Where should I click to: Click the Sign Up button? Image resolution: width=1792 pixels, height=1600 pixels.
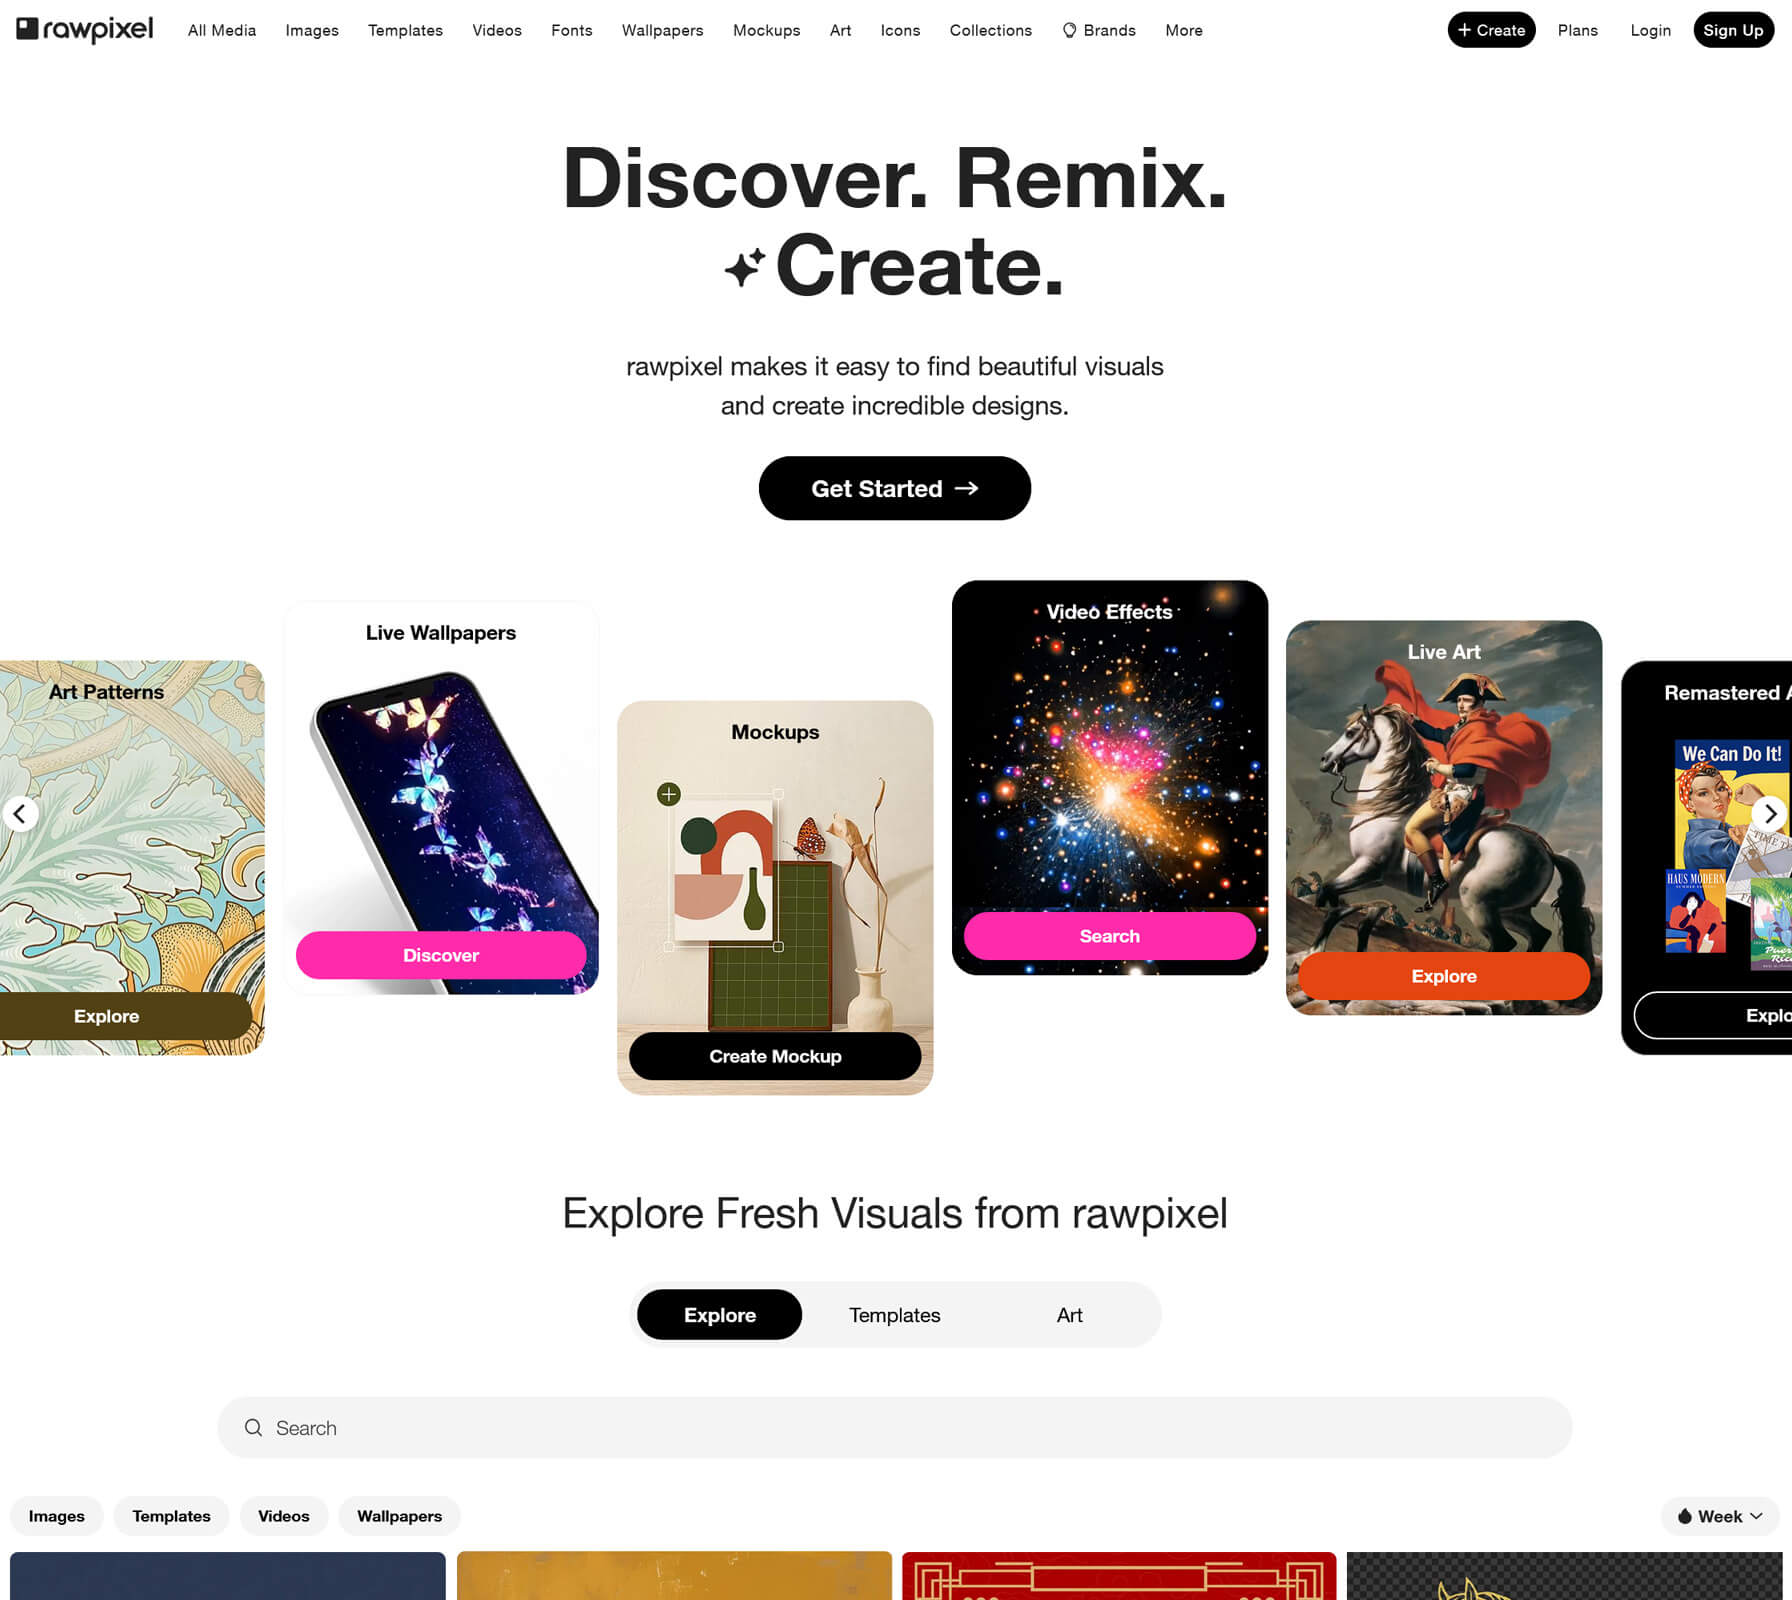1733,30
